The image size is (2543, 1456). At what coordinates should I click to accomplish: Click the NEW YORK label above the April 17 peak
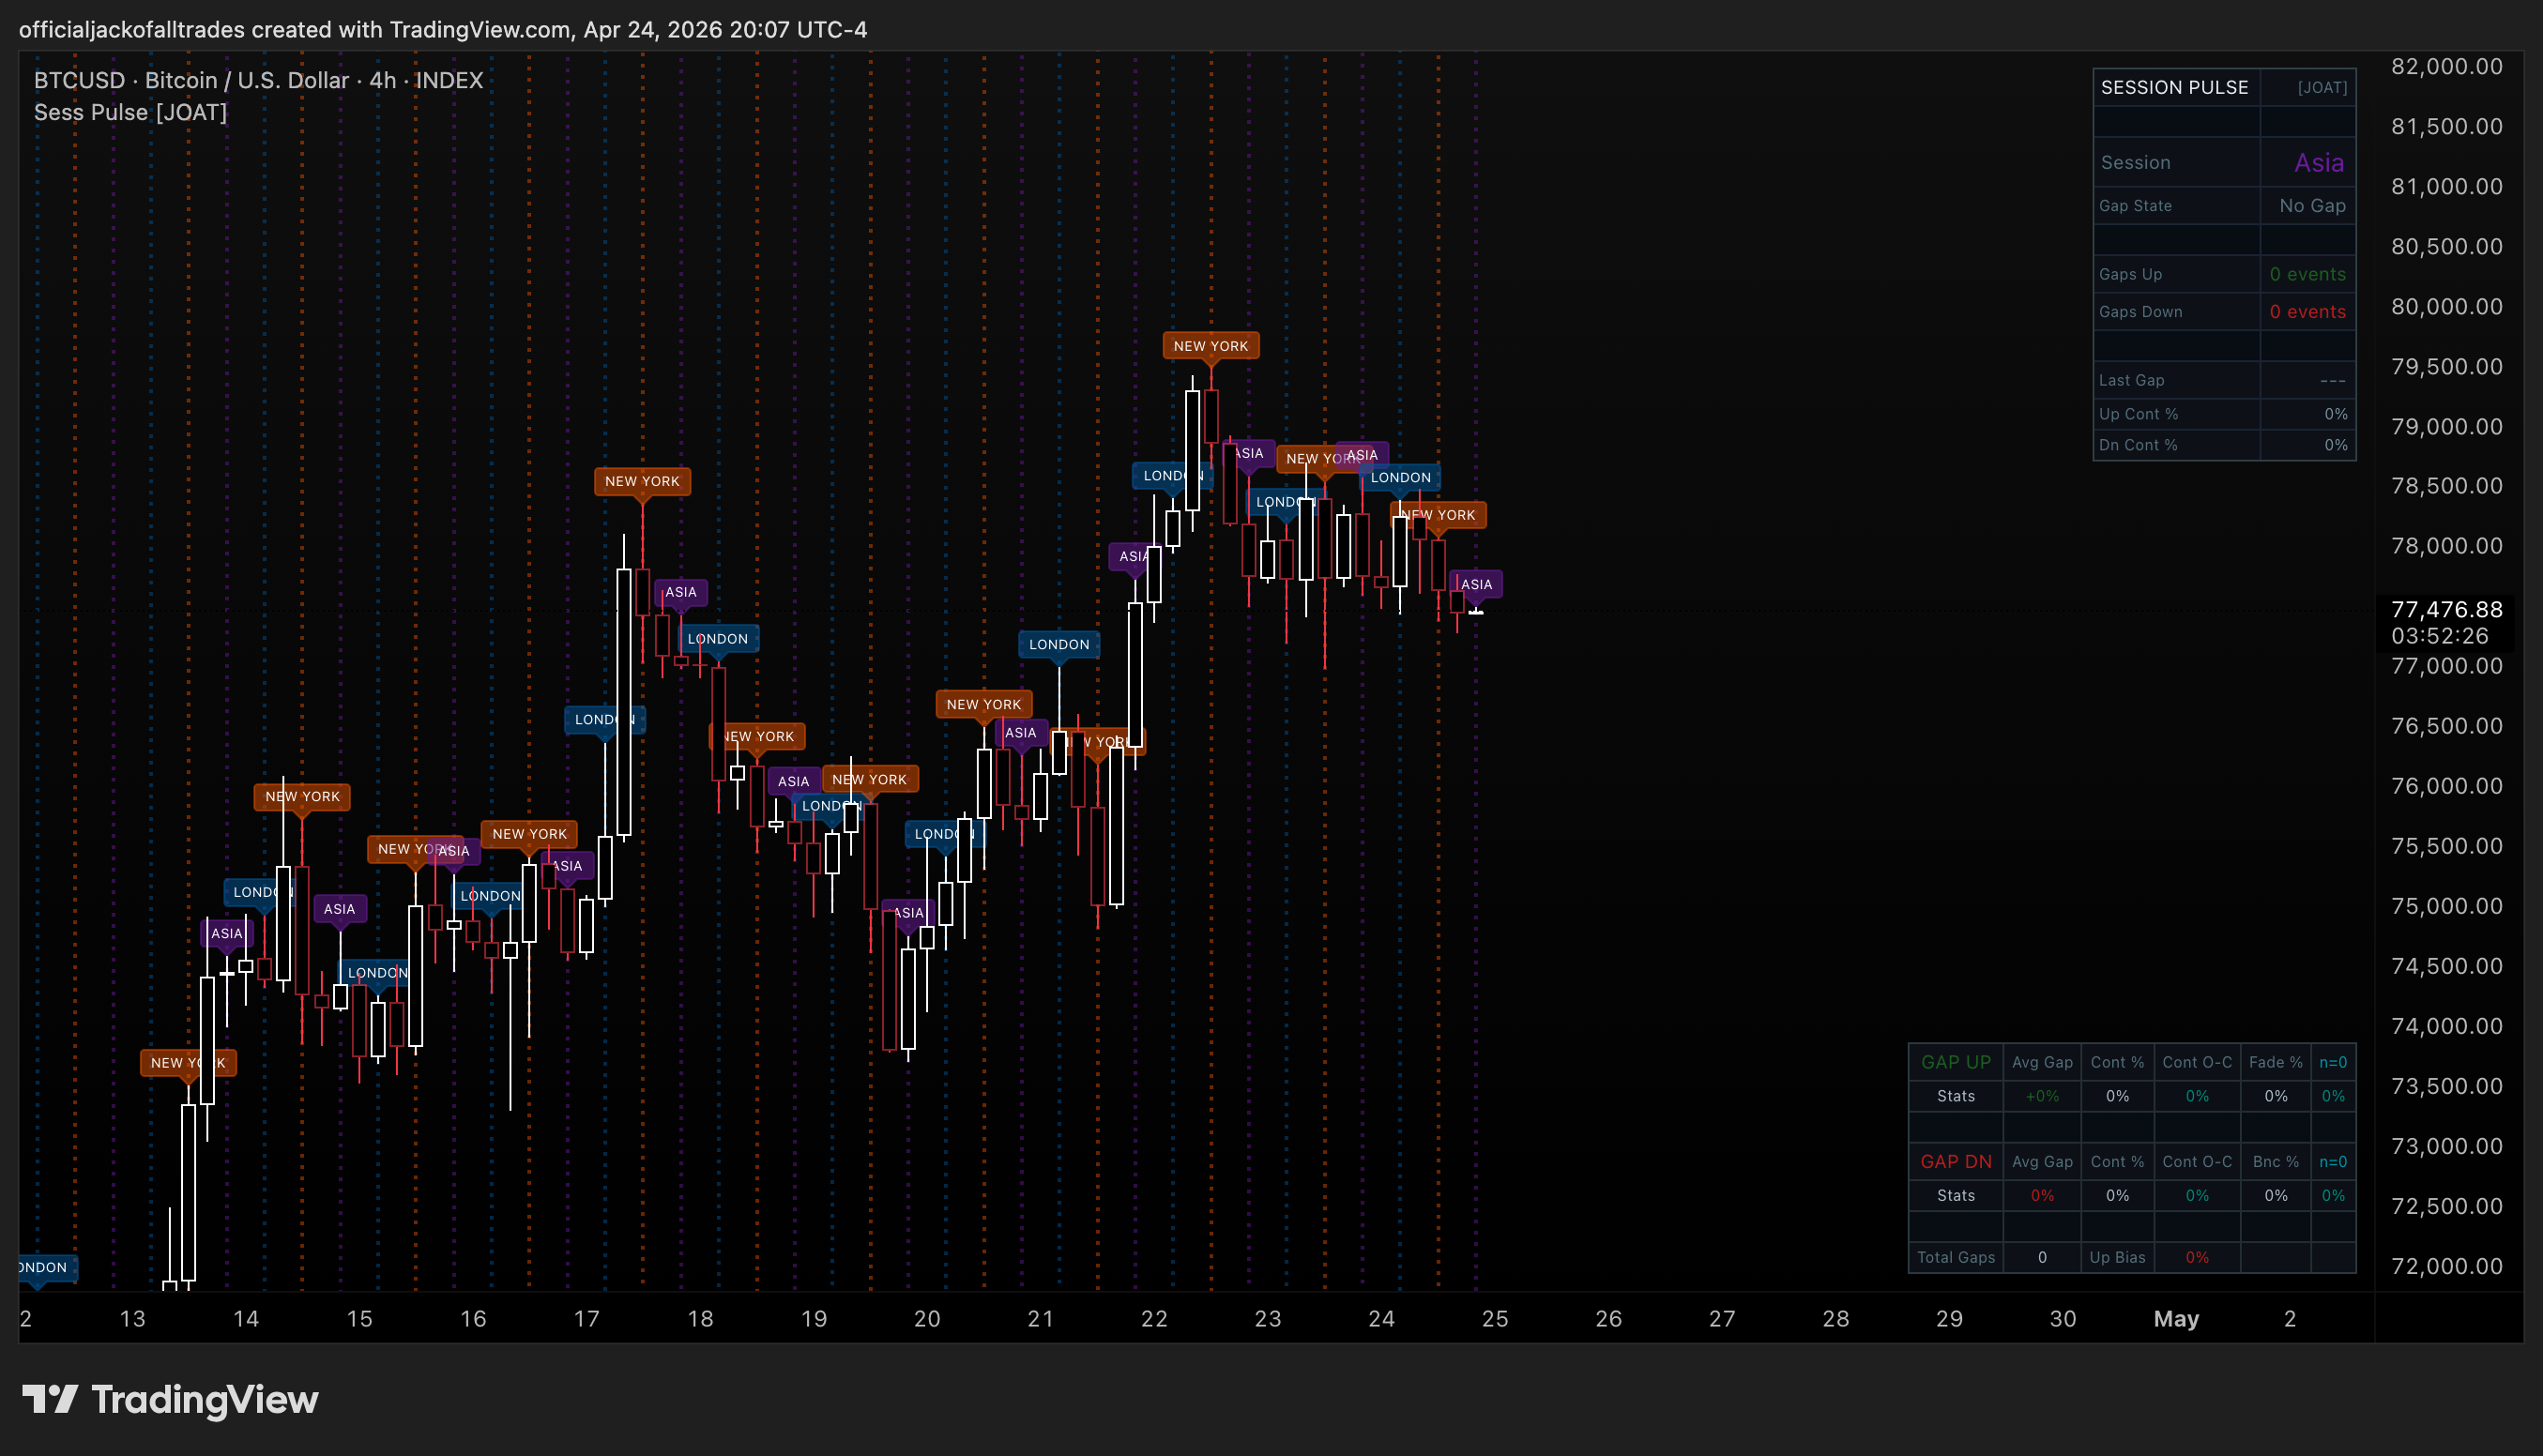(642, 481)
